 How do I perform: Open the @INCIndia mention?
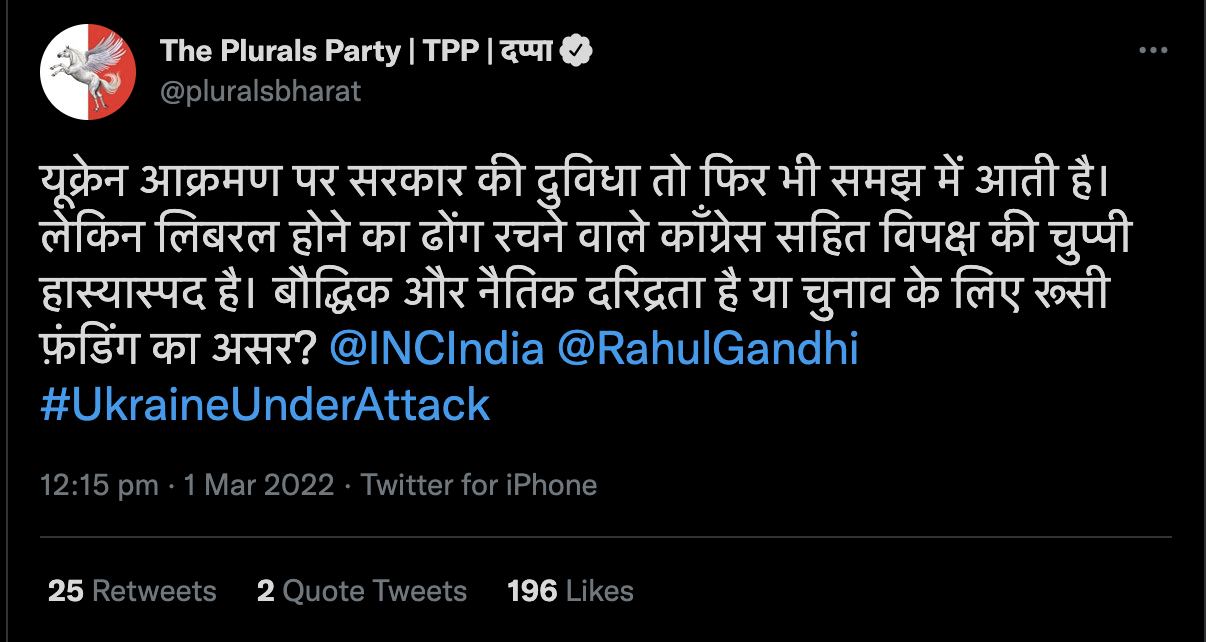click(436, 350)
